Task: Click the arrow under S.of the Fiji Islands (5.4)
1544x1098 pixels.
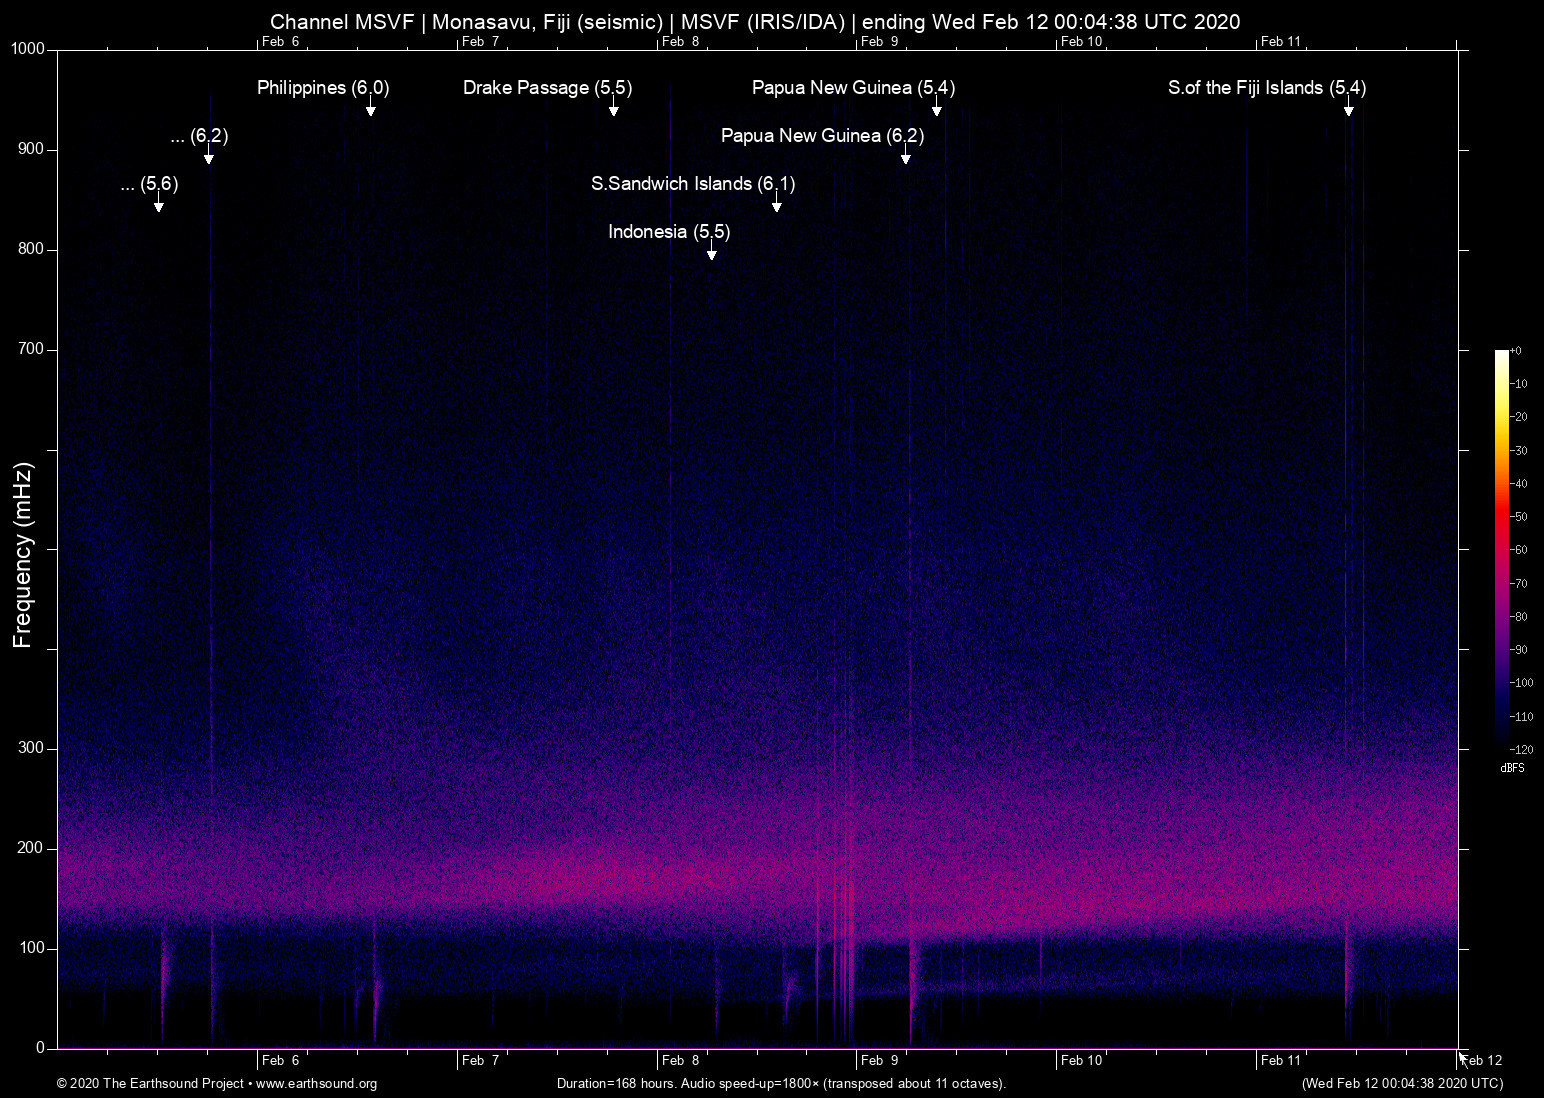Action: coord(1348,106)
